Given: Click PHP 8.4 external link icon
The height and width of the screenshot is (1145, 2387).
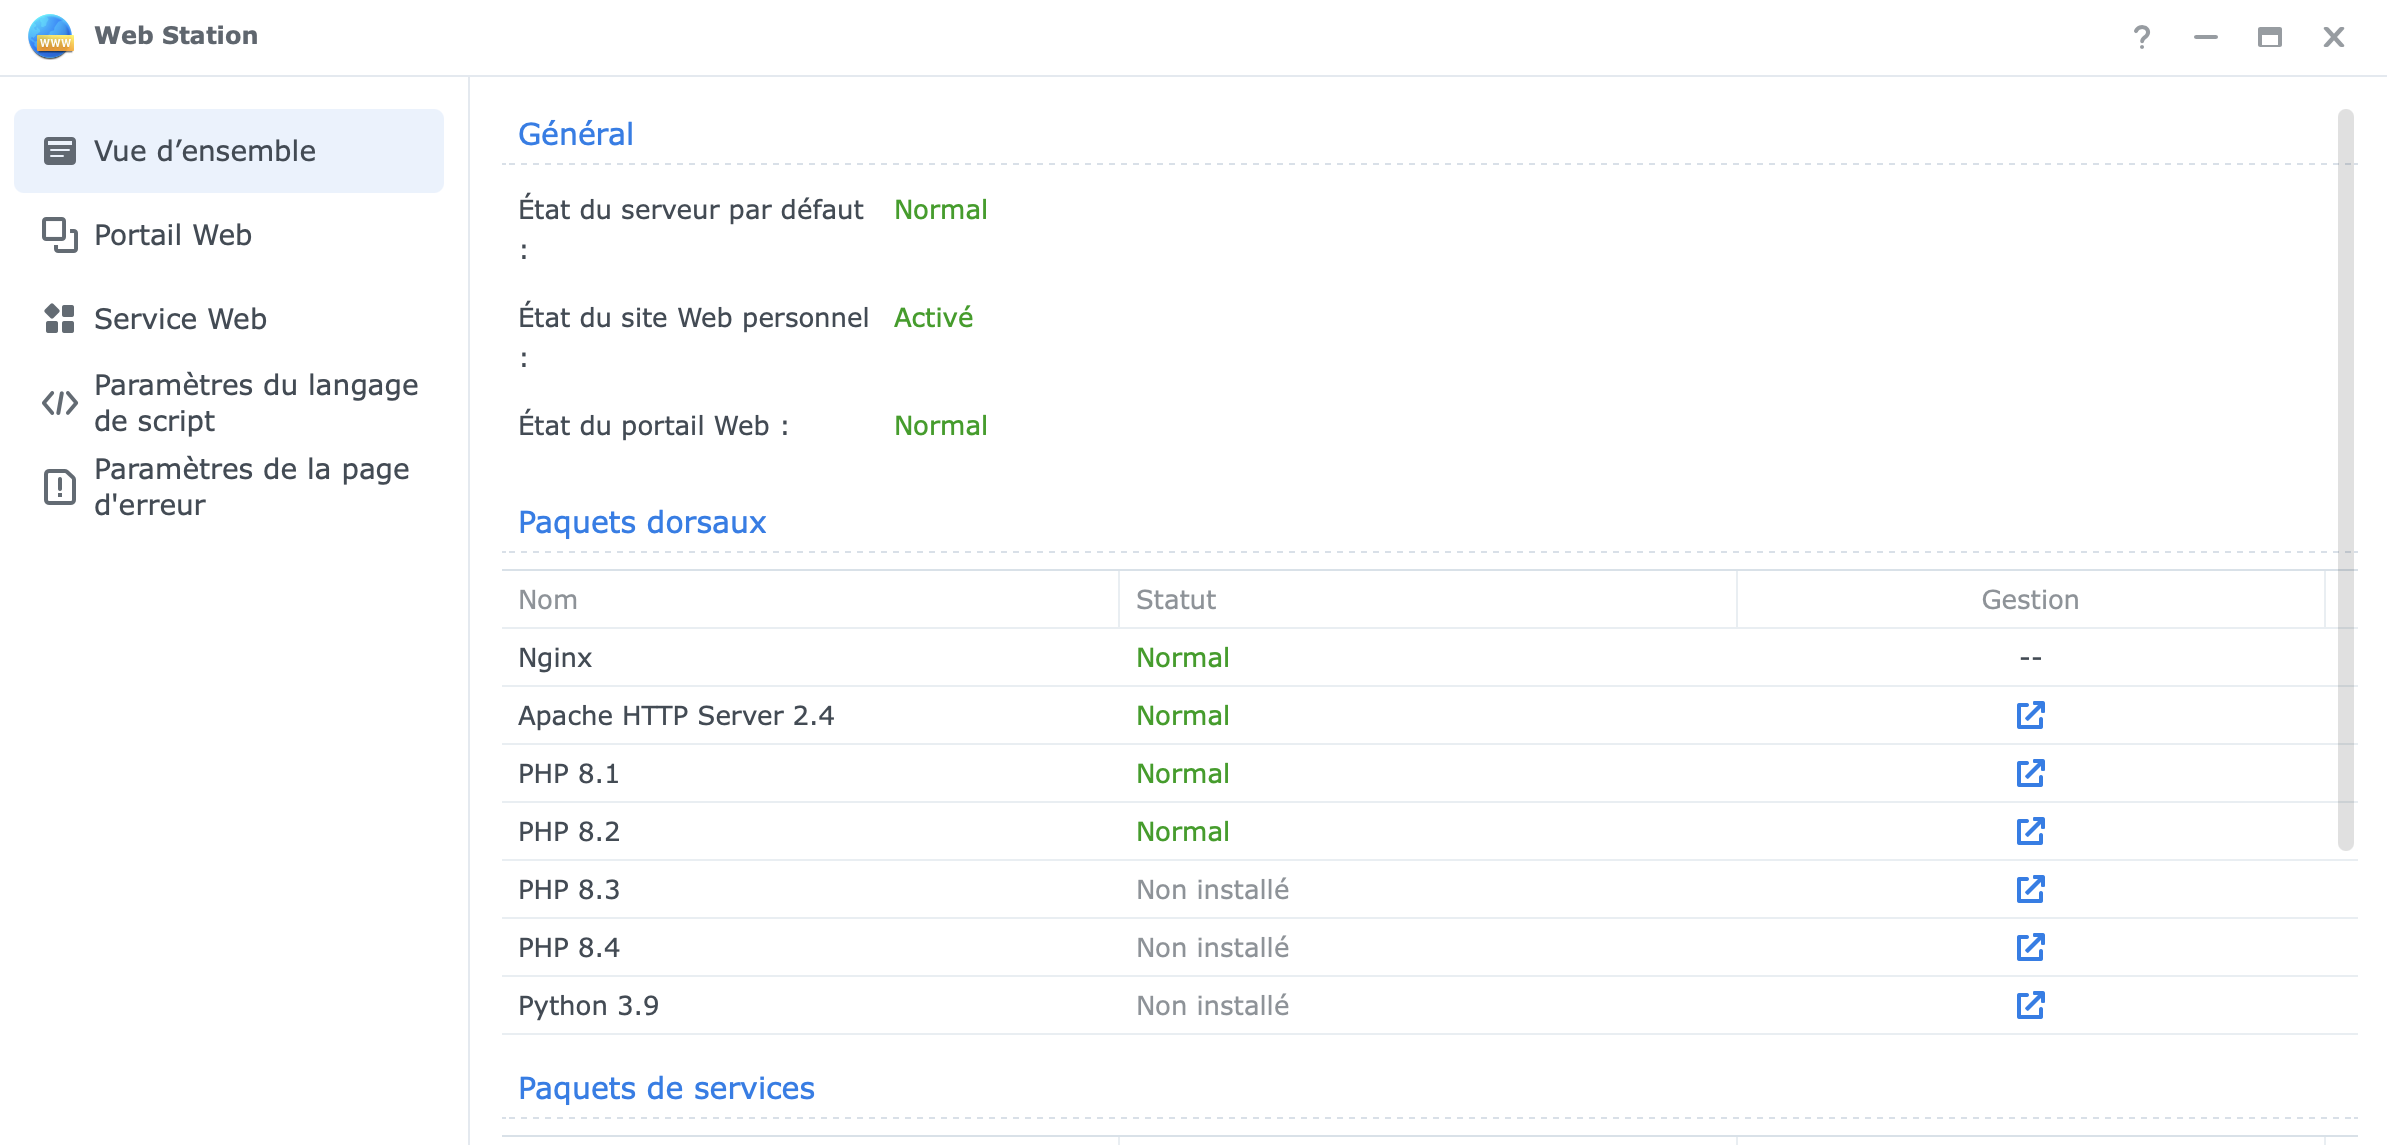Looking at the screenshot, I should coord(2030,947).
